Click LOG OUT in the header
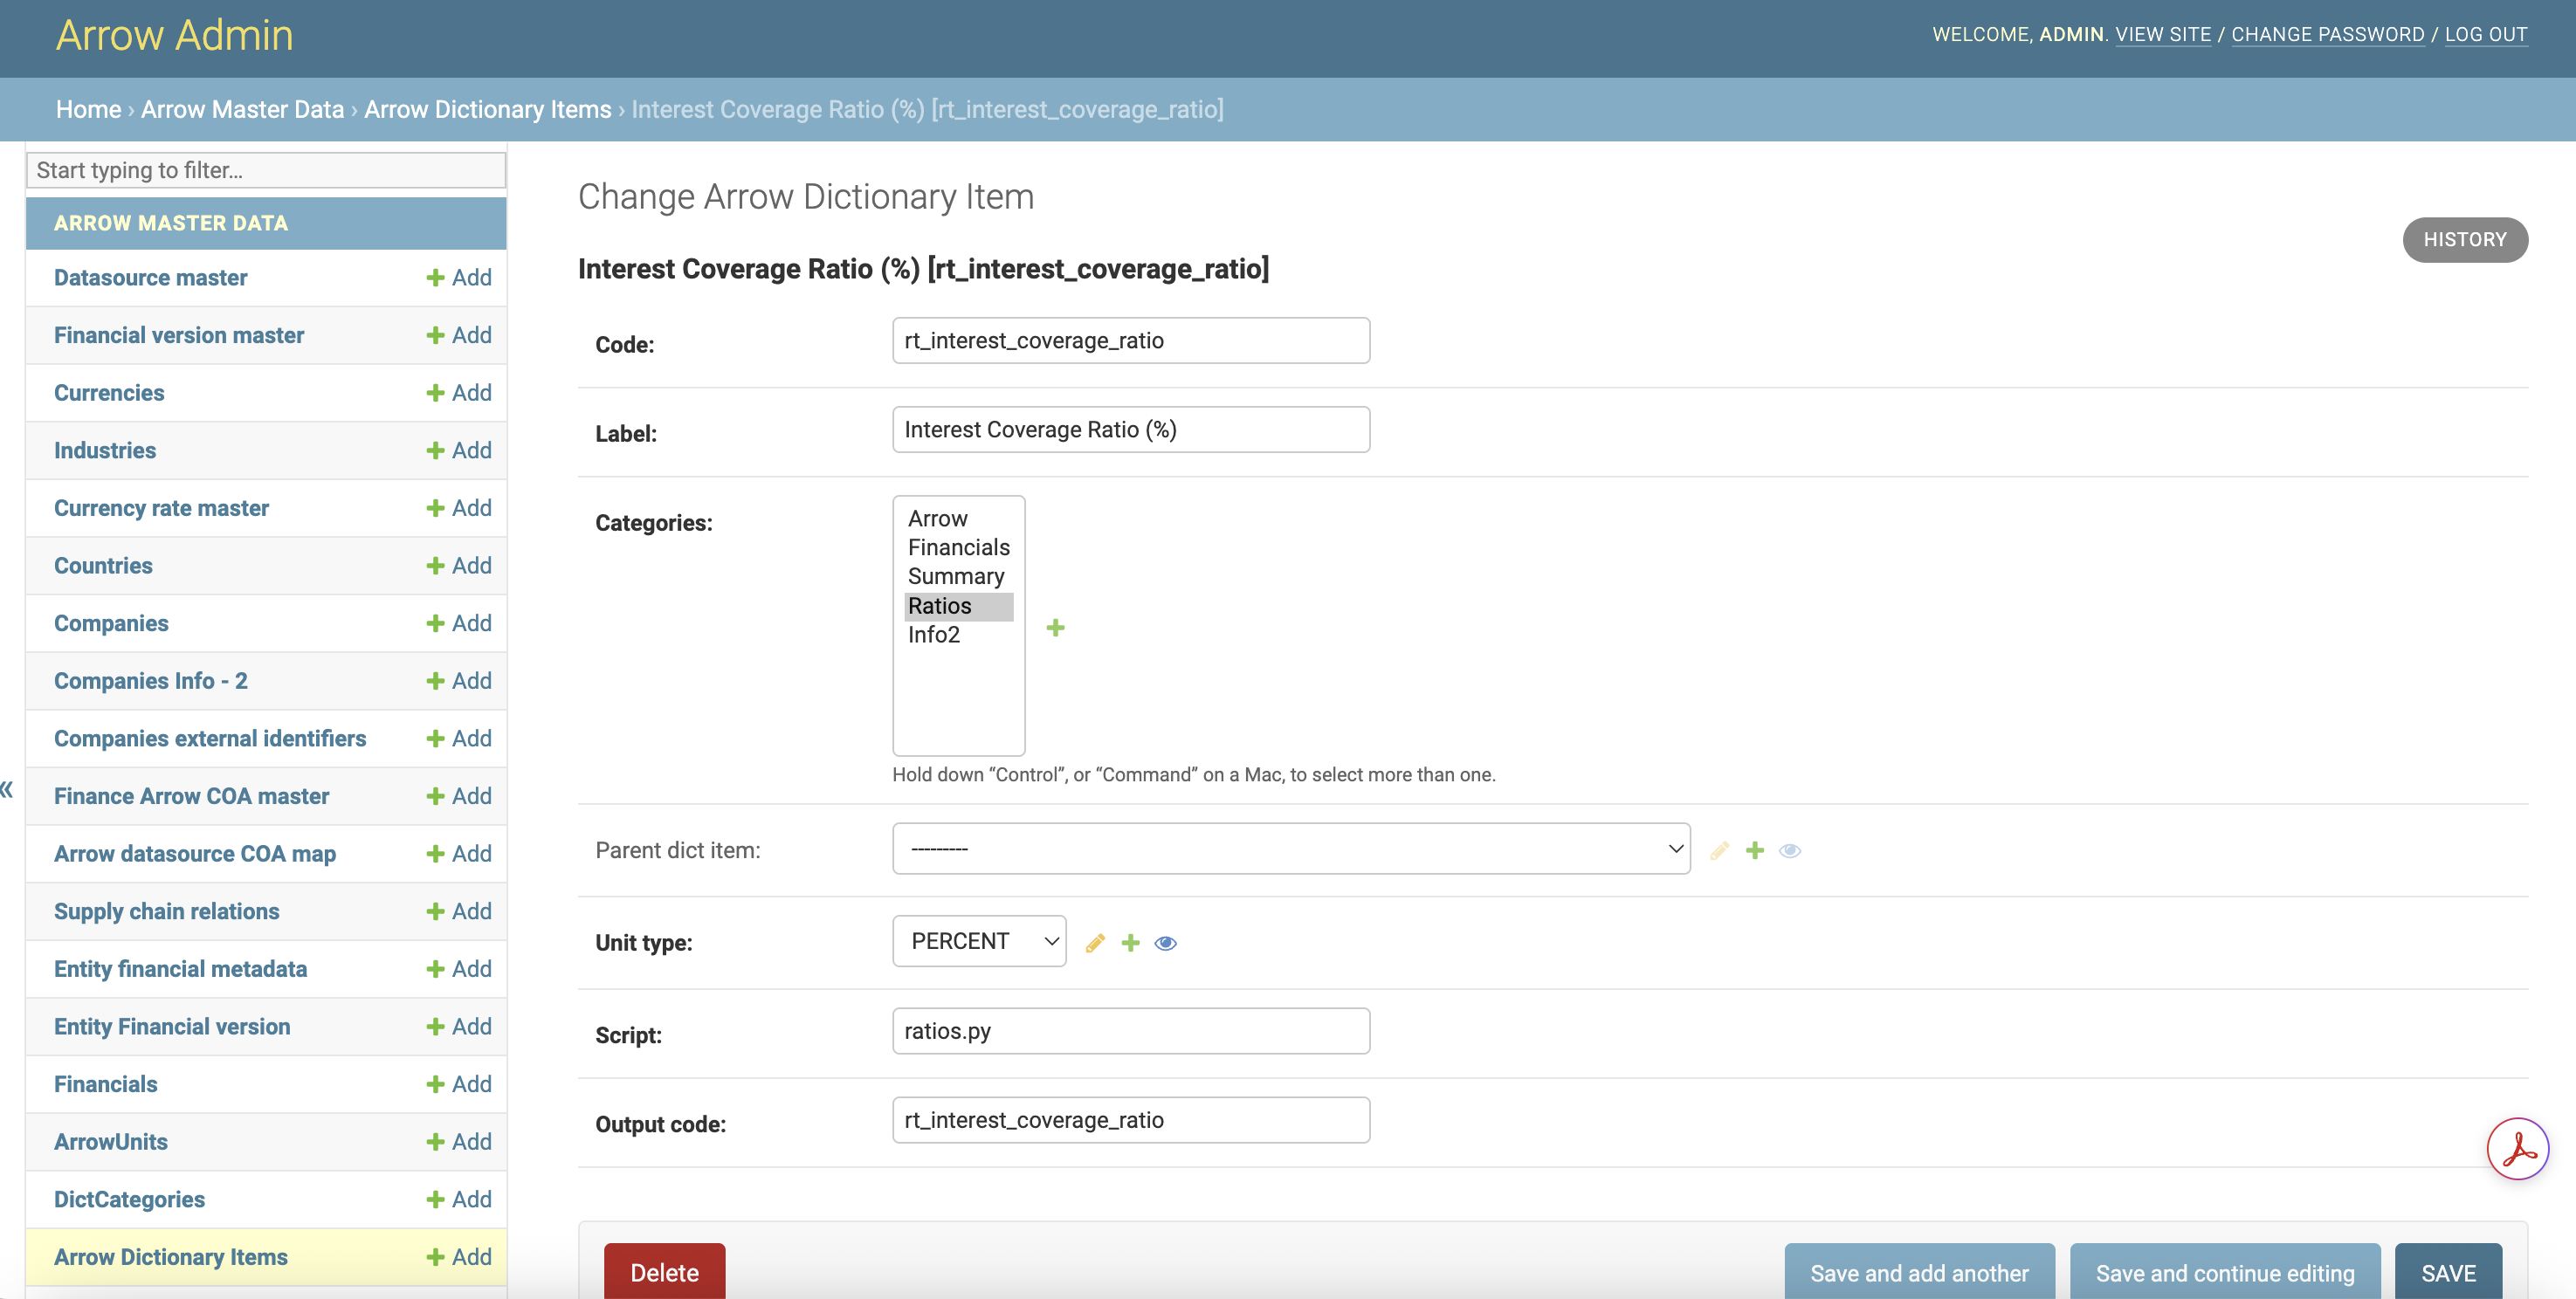The image size is (2576, 1299). tap(2485, 34)
